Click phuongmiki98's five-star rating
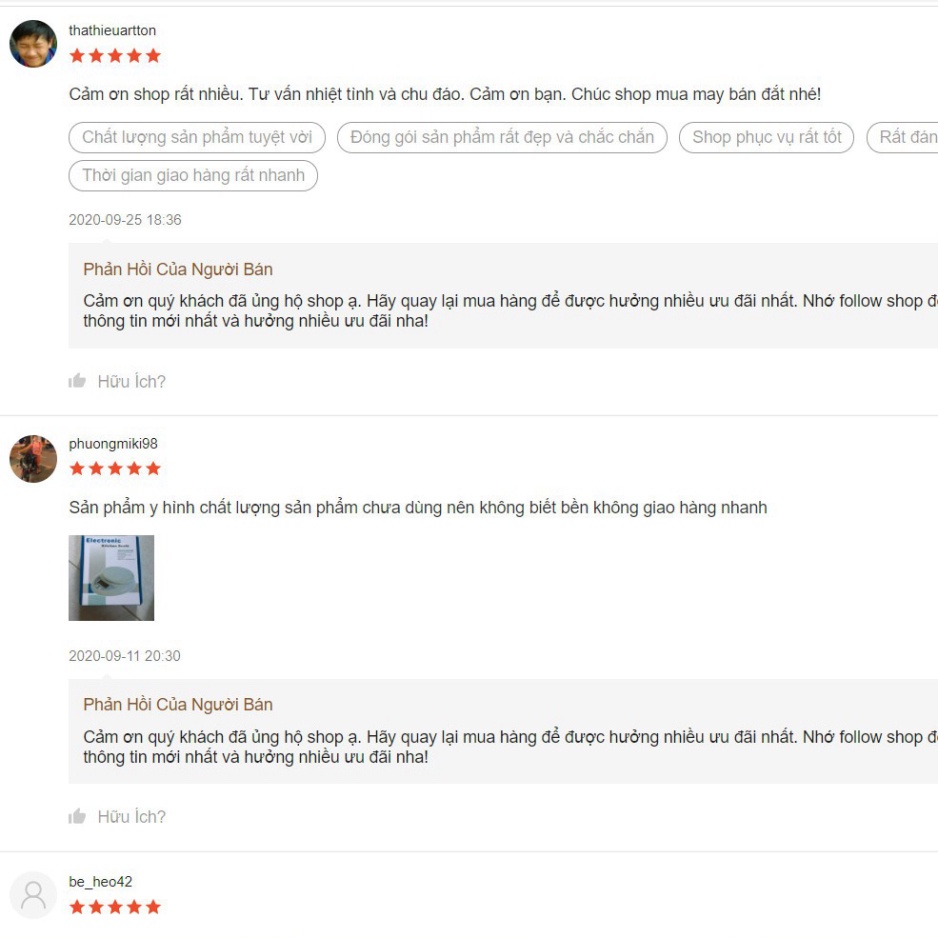938x938 pixels. (115, 468)
